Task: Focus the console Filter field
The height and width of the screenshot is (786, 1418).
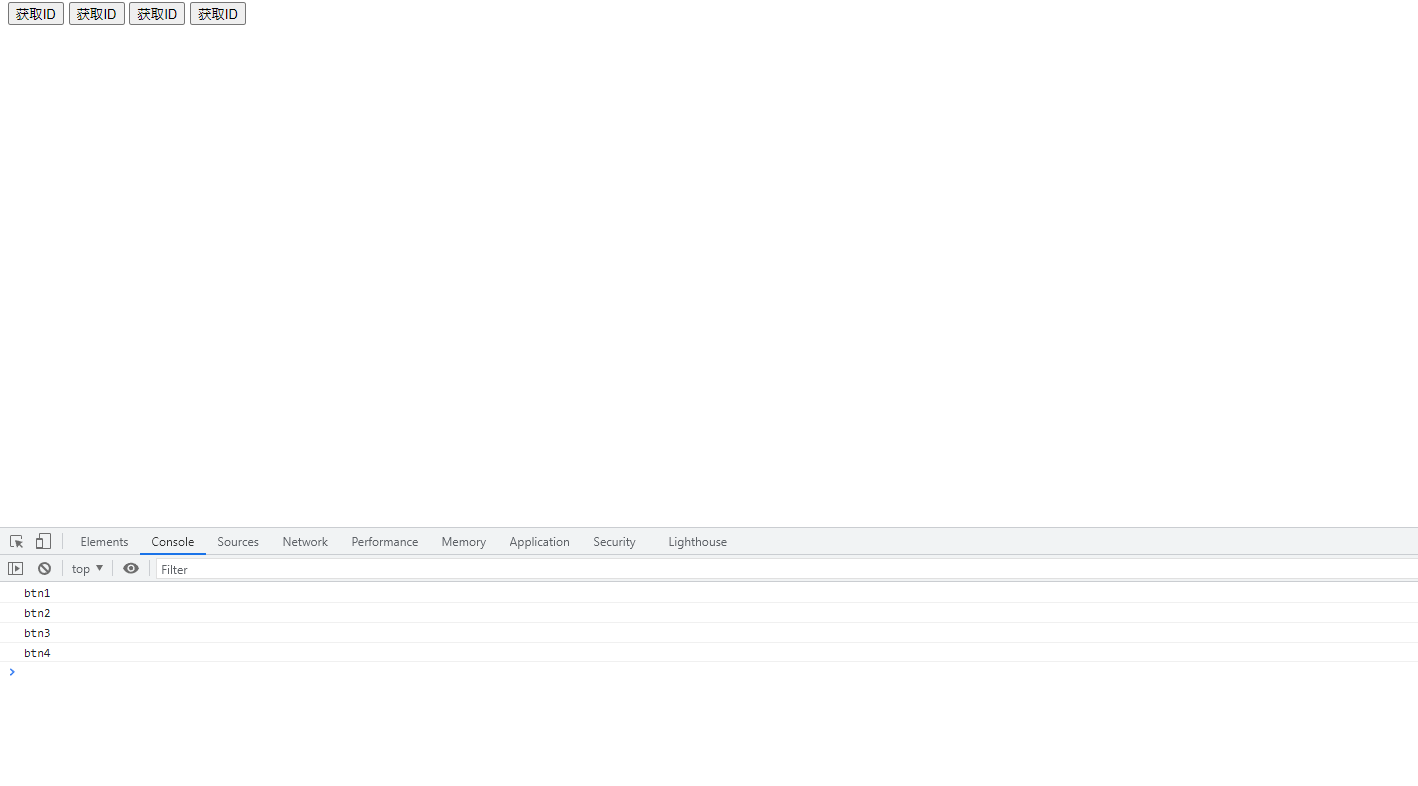Action: click(786, 569)
